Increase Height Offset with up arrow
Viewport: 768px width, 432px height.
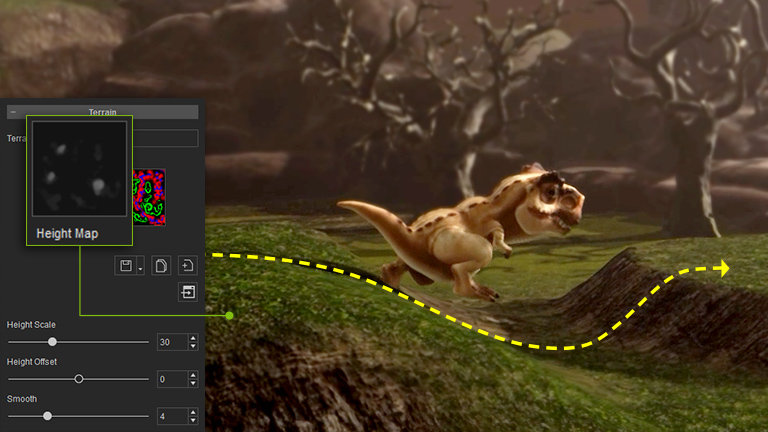click(x=193, y=375)
